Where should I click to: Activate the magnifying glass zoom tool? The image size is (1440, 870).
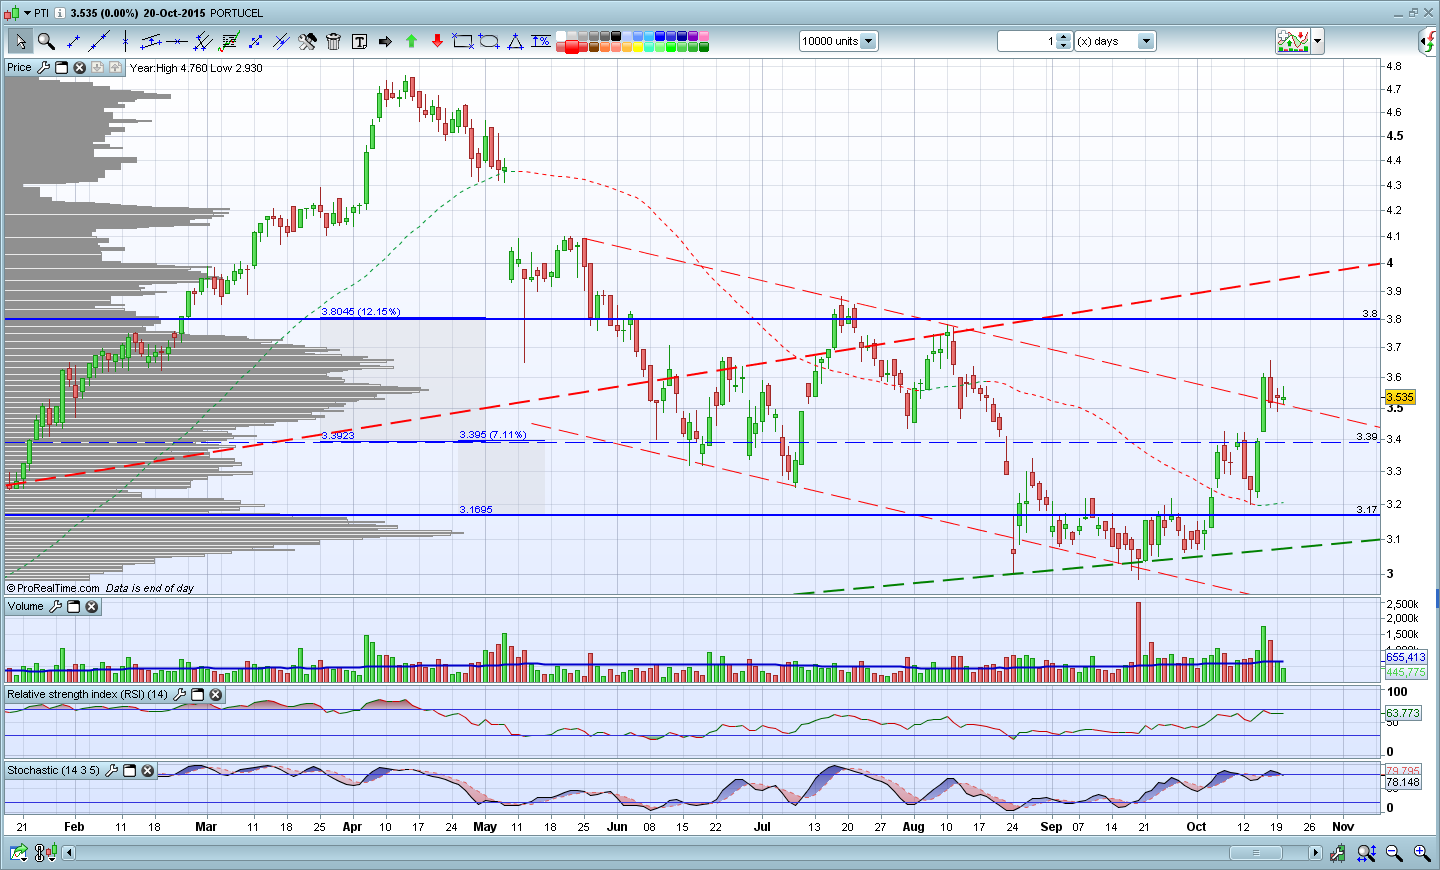[46, 41]
